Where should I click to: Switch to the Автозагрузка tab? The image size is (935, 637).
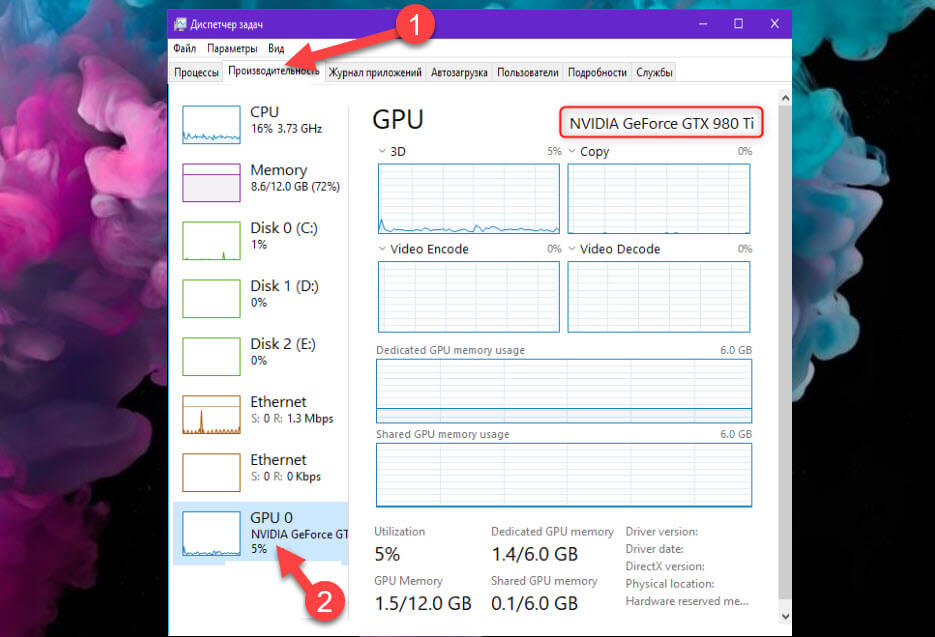459,72
